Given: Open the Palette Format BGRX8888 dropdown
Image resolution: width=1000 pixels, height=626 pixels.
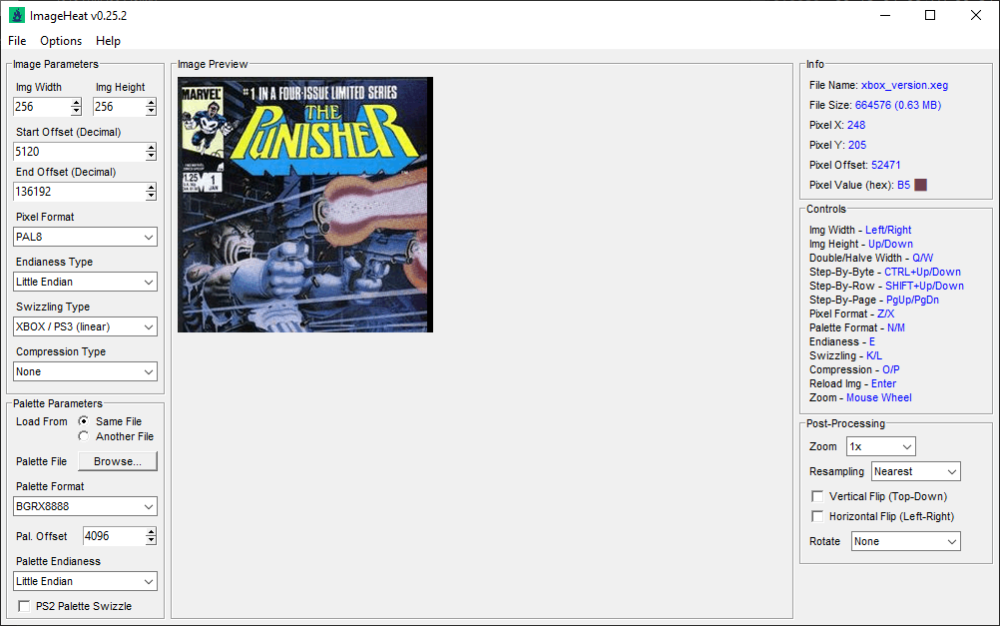Looking at the screenshot, I should coord(85,507).
